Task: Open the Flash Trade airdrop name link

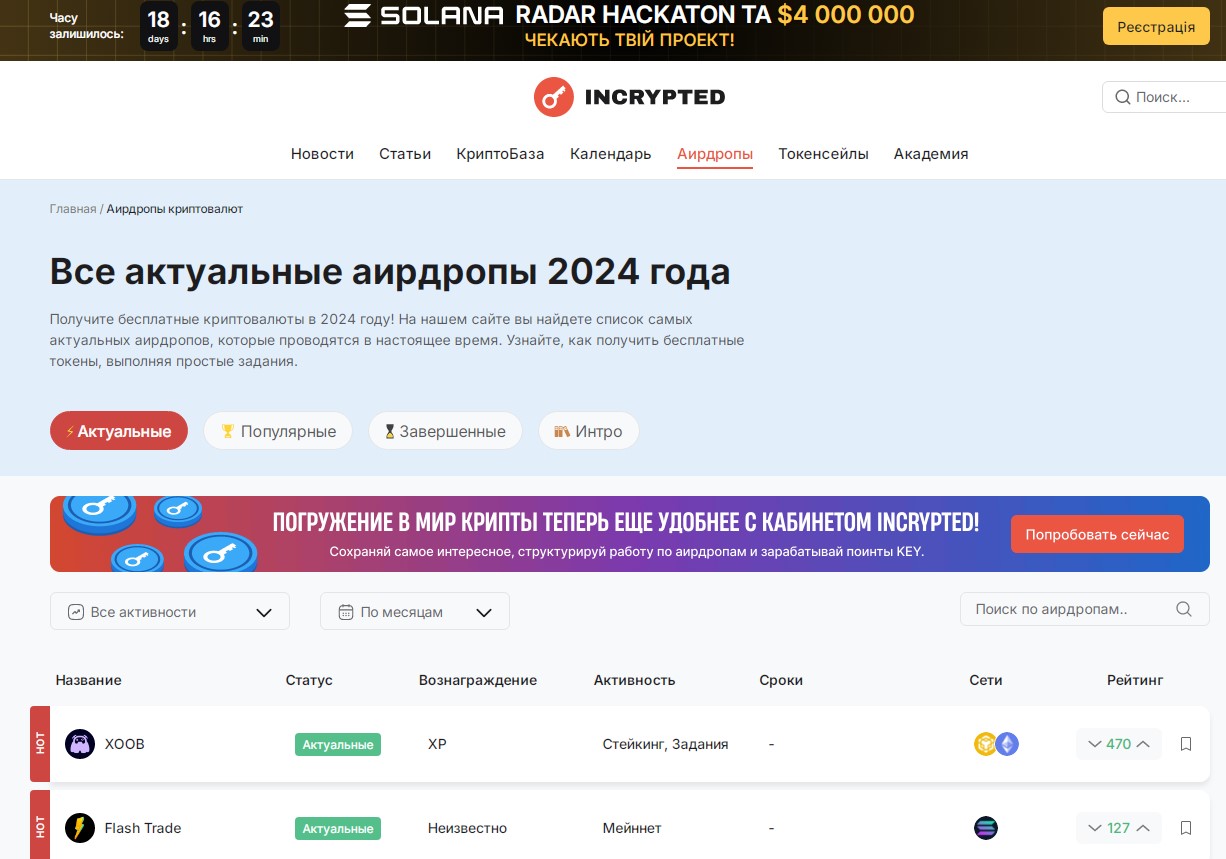Action: [x=143, y=828]
